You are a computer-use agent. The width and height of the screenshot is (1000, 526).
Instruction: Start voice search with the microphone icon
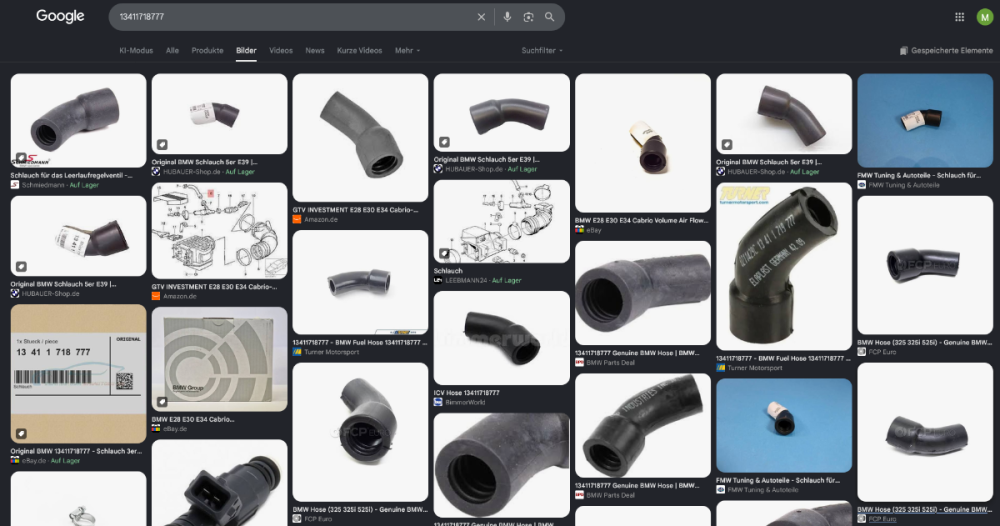pos(507,17)
